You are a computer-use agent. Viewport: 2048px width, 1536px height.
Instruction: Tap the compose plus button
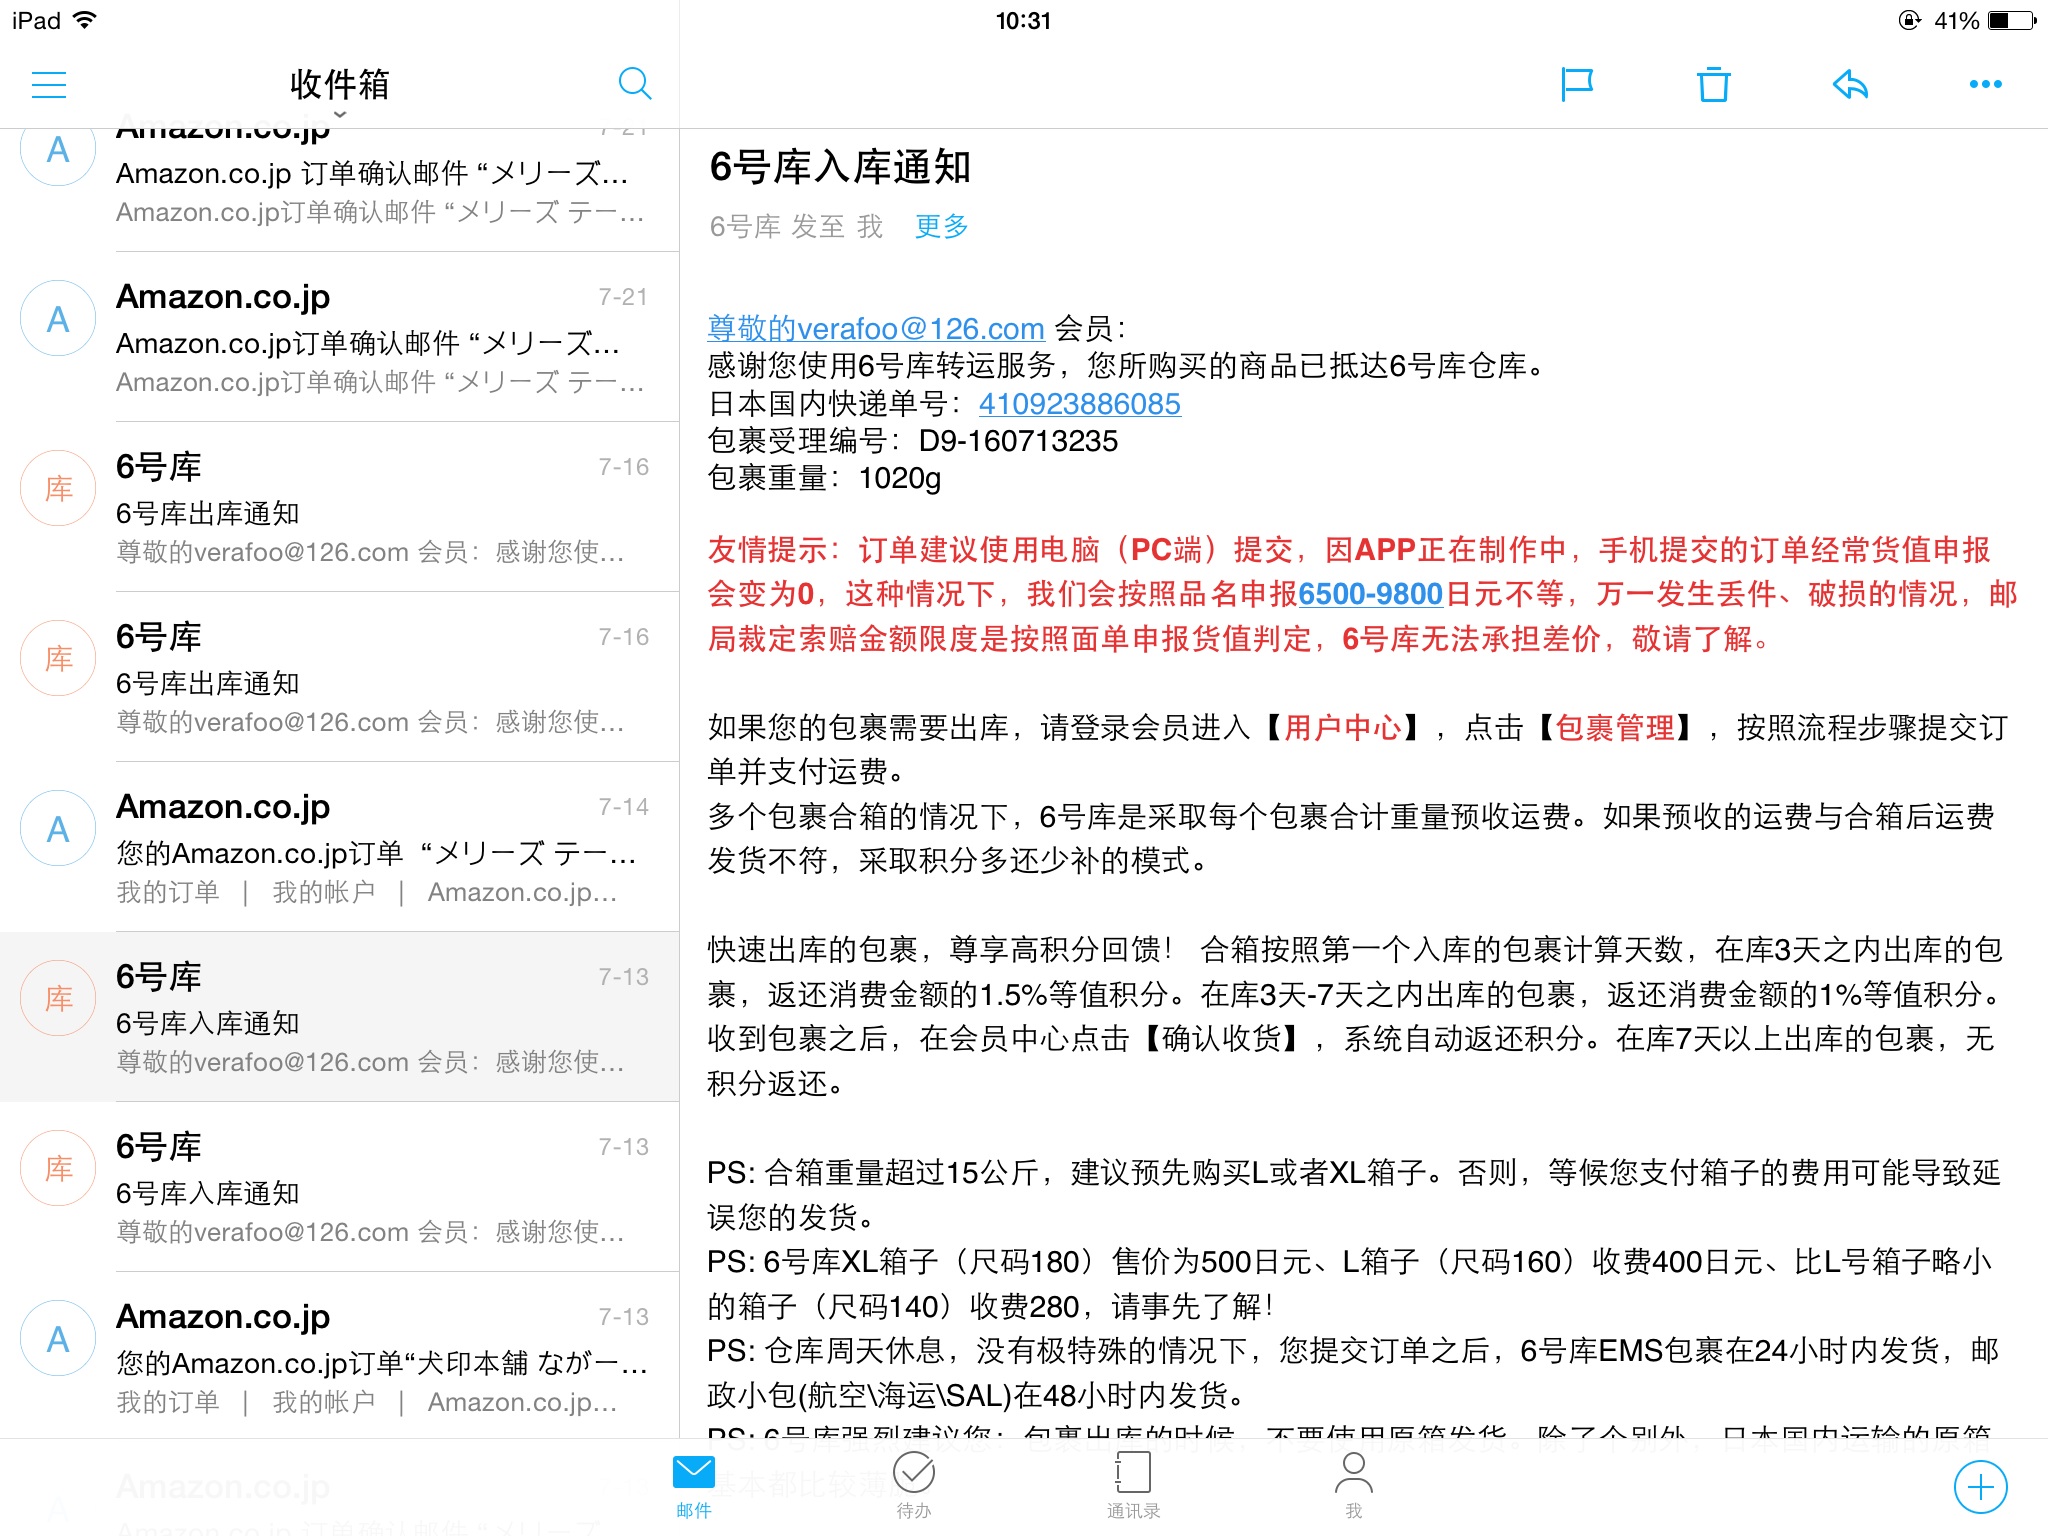(1980, 1487)
